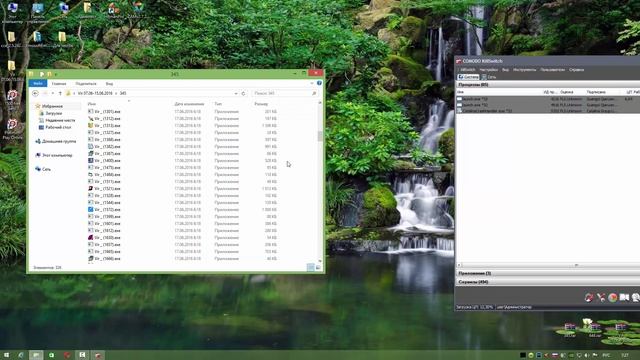640x360 pixels.
Task: Sort KillSwitch processes by Подписано column
Action: [596, 92]
